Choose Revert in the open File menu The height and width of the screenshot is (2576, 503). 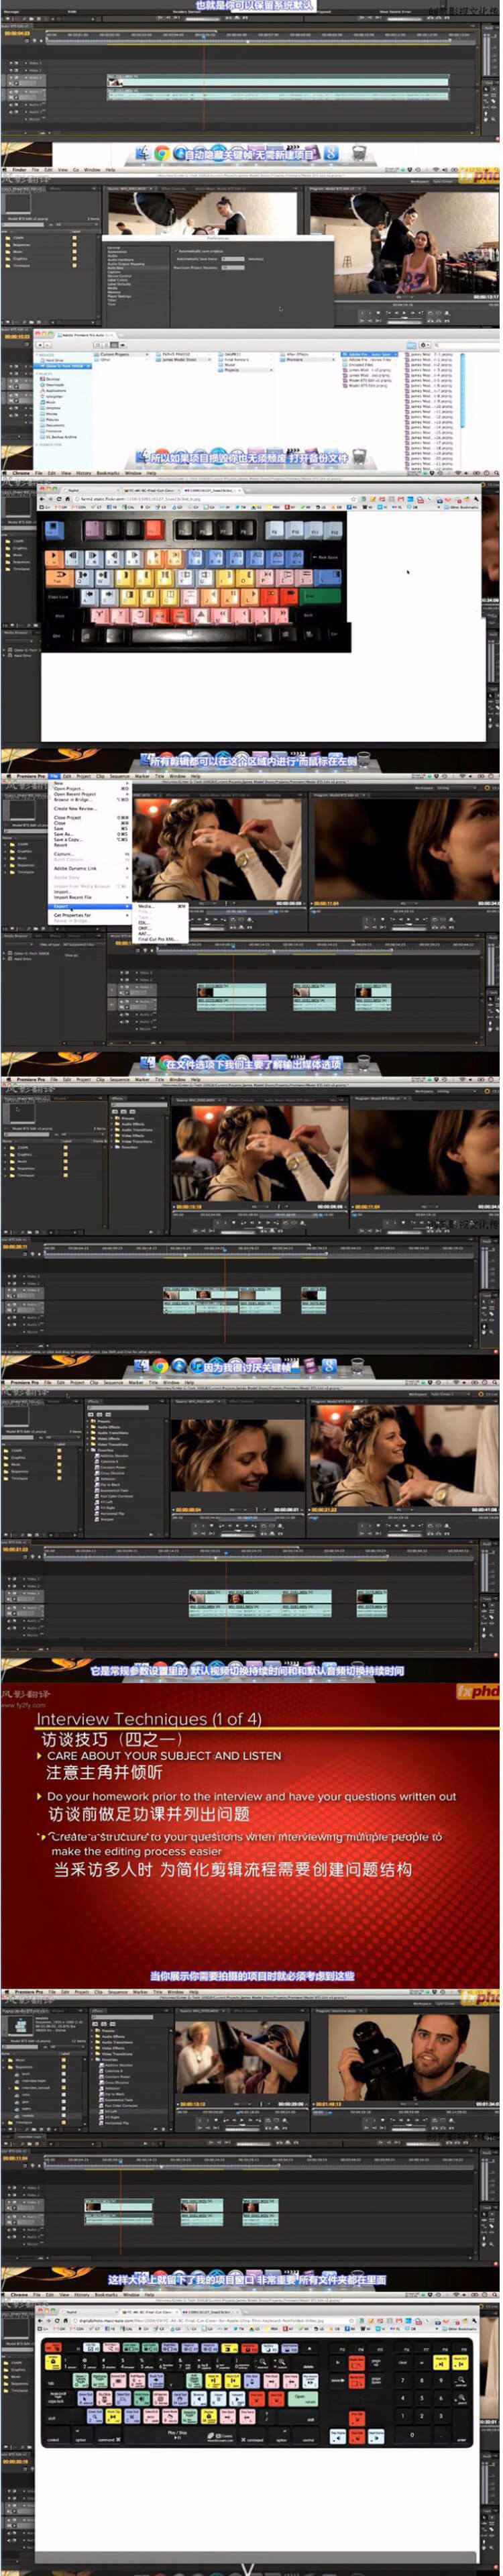tap(60, 845)
